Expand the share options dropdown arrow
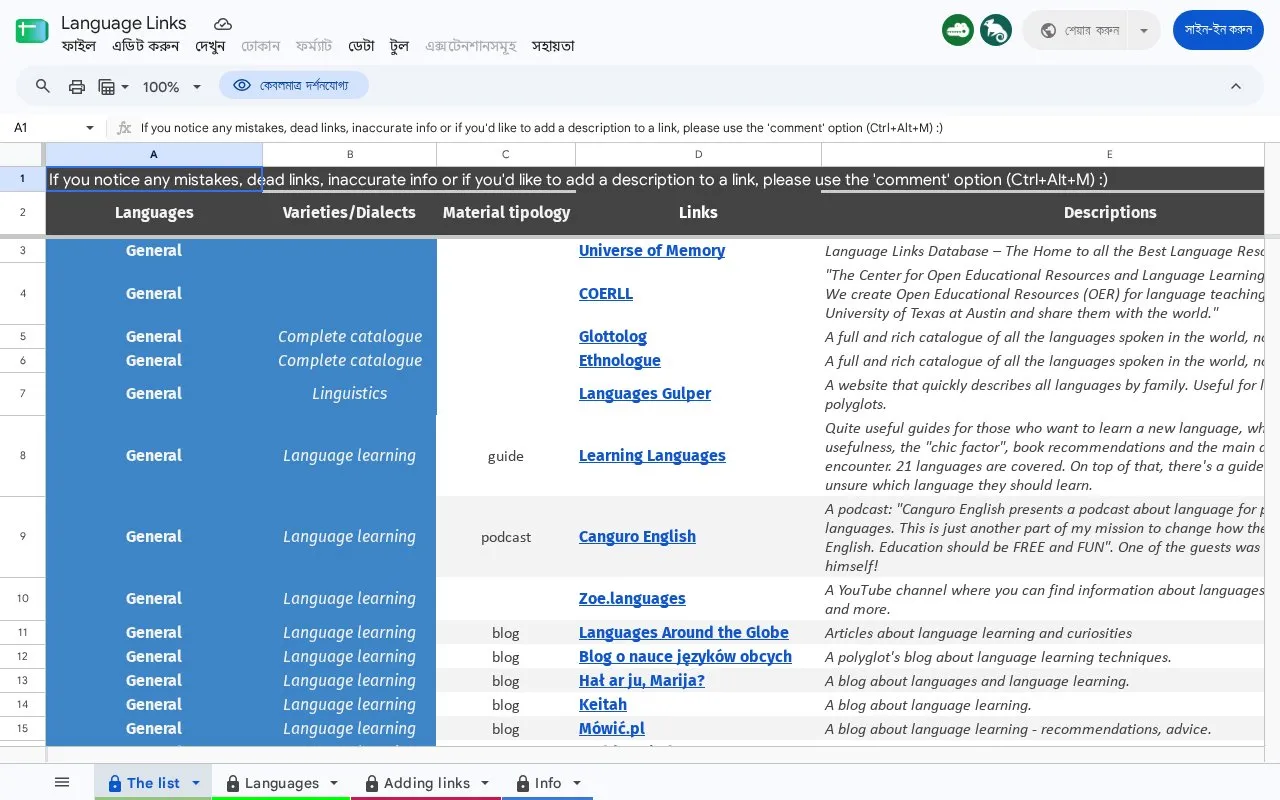The height and width of the screenshot is (800, 1280). coord(1144,30)
